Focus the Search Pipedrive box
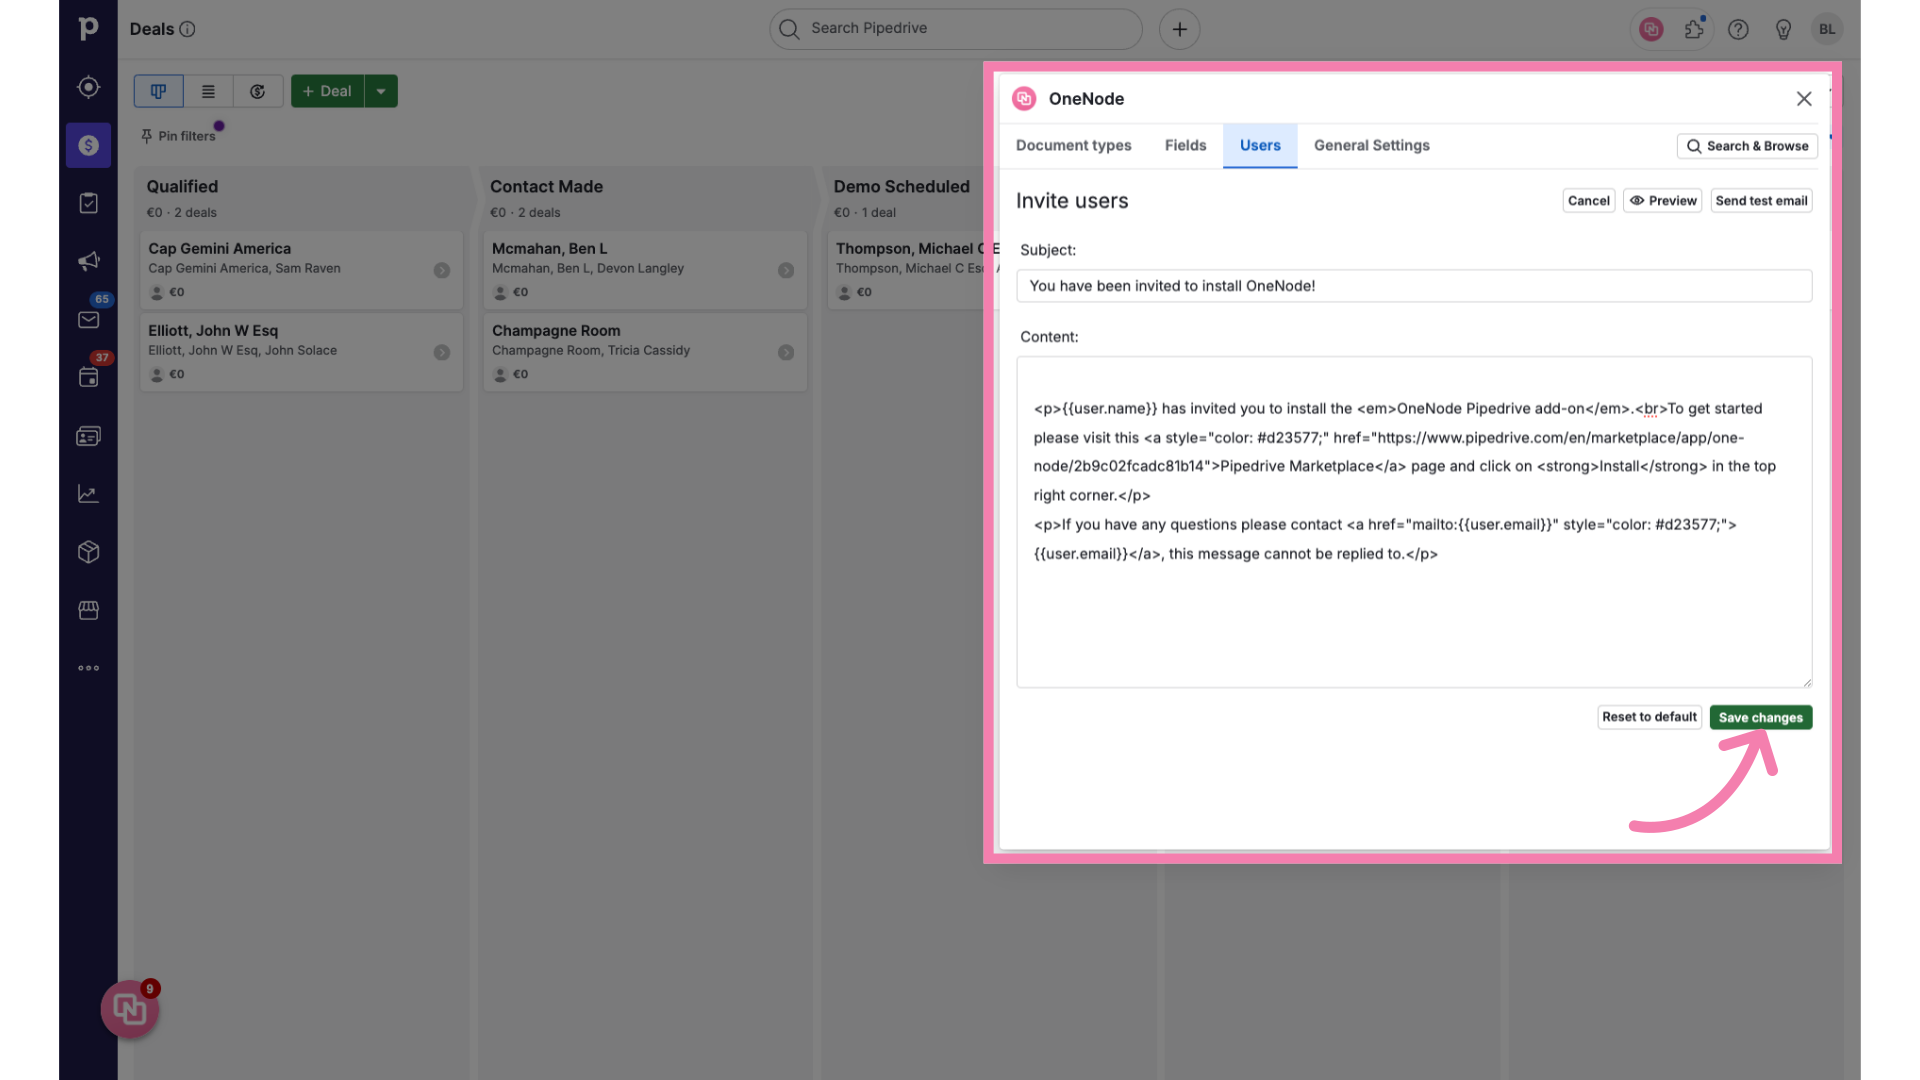This screenshot has width=1920, height=1080. pos(955,29)
